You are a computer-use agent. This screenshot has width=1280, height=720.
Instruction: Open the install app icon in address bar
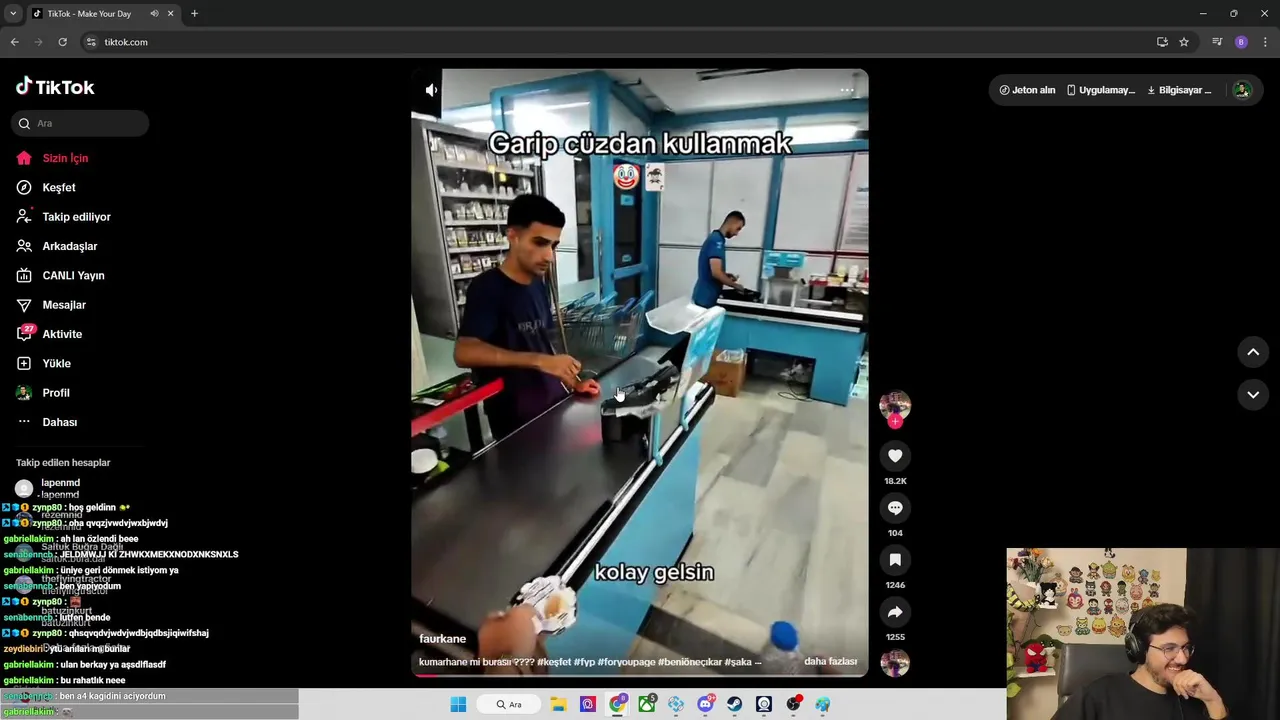[x=1162, y=42]
